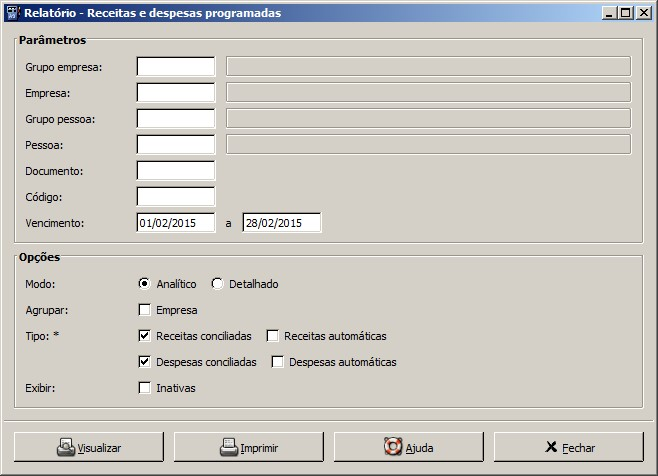Check Receitas automáticas checkbox
This screenshot has width=658, height=476.
point(273,336)
